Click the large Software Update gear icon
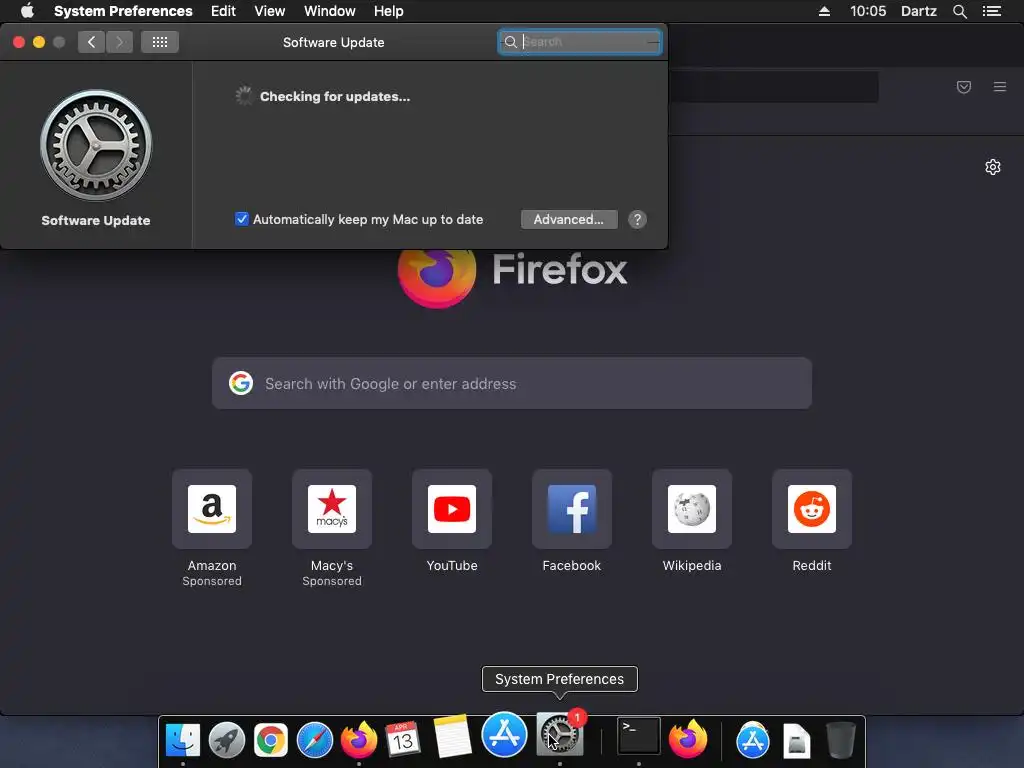Image resolution: width=1024 pixels, height=768 pixels. tap(96, 145)
